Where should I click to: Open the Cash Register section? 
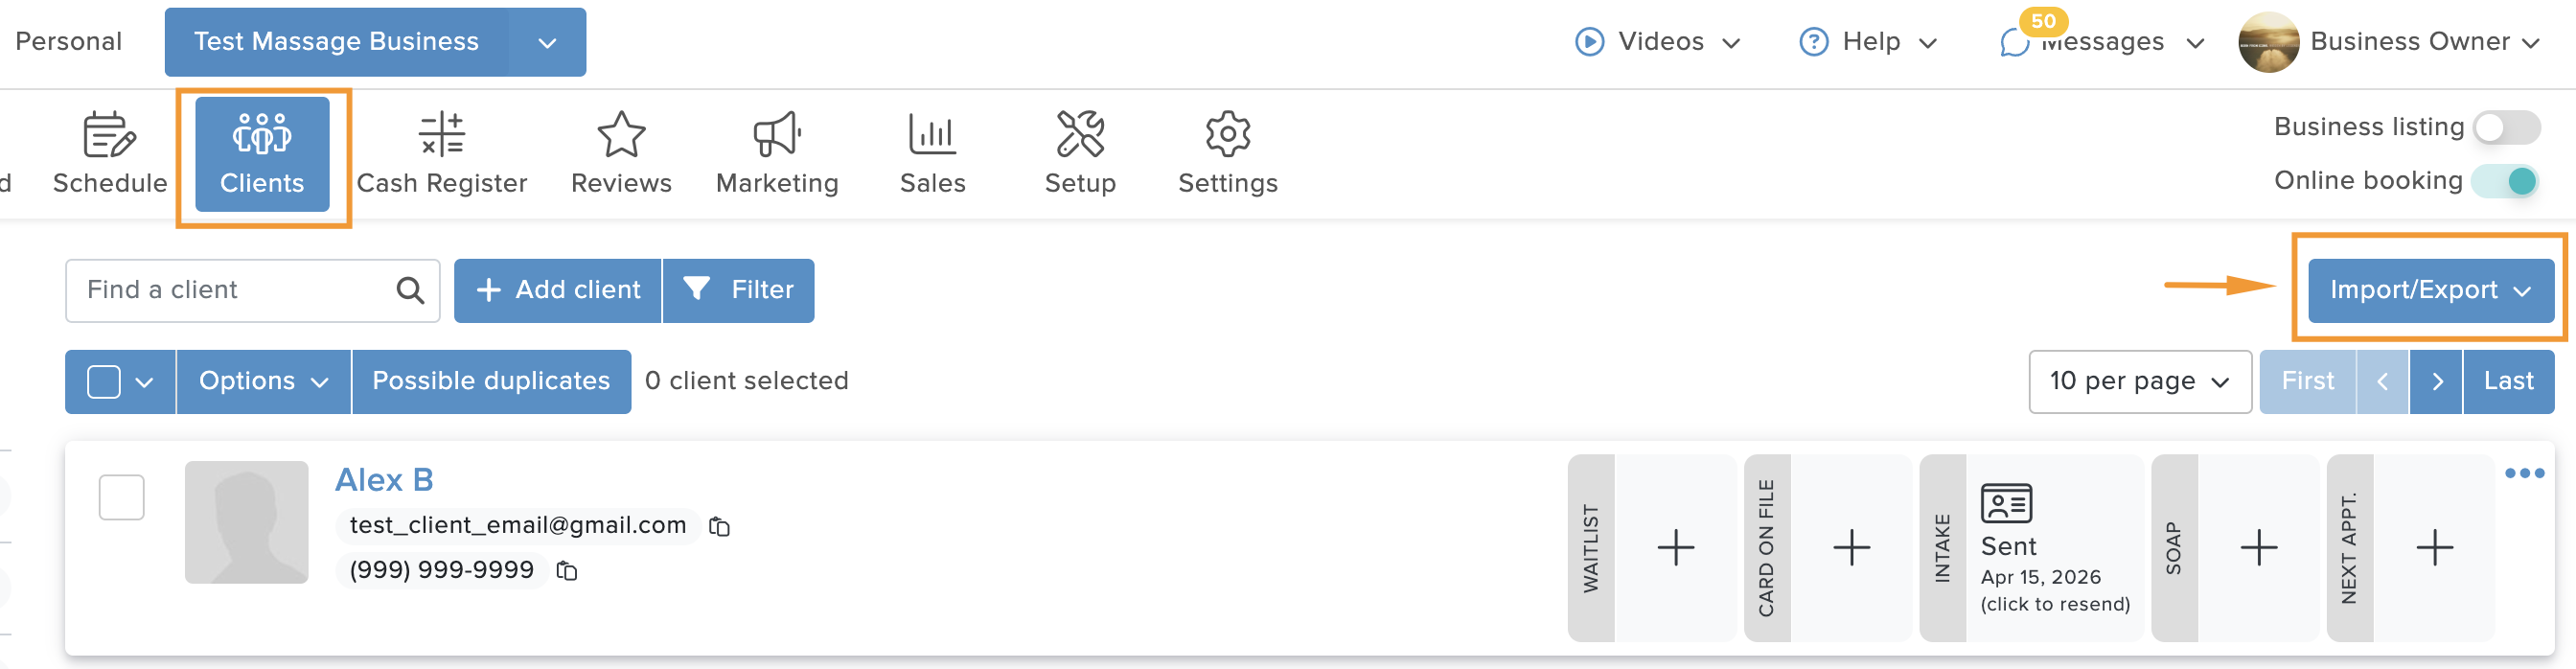point(441,154)
